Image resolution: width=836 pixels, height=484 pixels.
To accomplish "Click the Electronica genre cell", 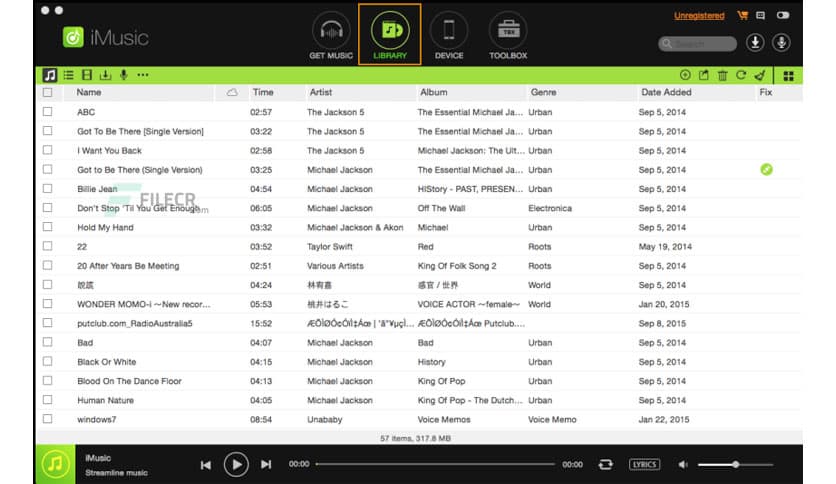I will point(550,208).
